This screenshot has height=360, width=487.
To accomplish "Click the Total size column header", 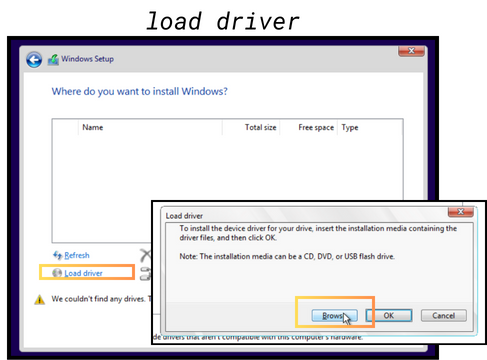I will 251,127.
